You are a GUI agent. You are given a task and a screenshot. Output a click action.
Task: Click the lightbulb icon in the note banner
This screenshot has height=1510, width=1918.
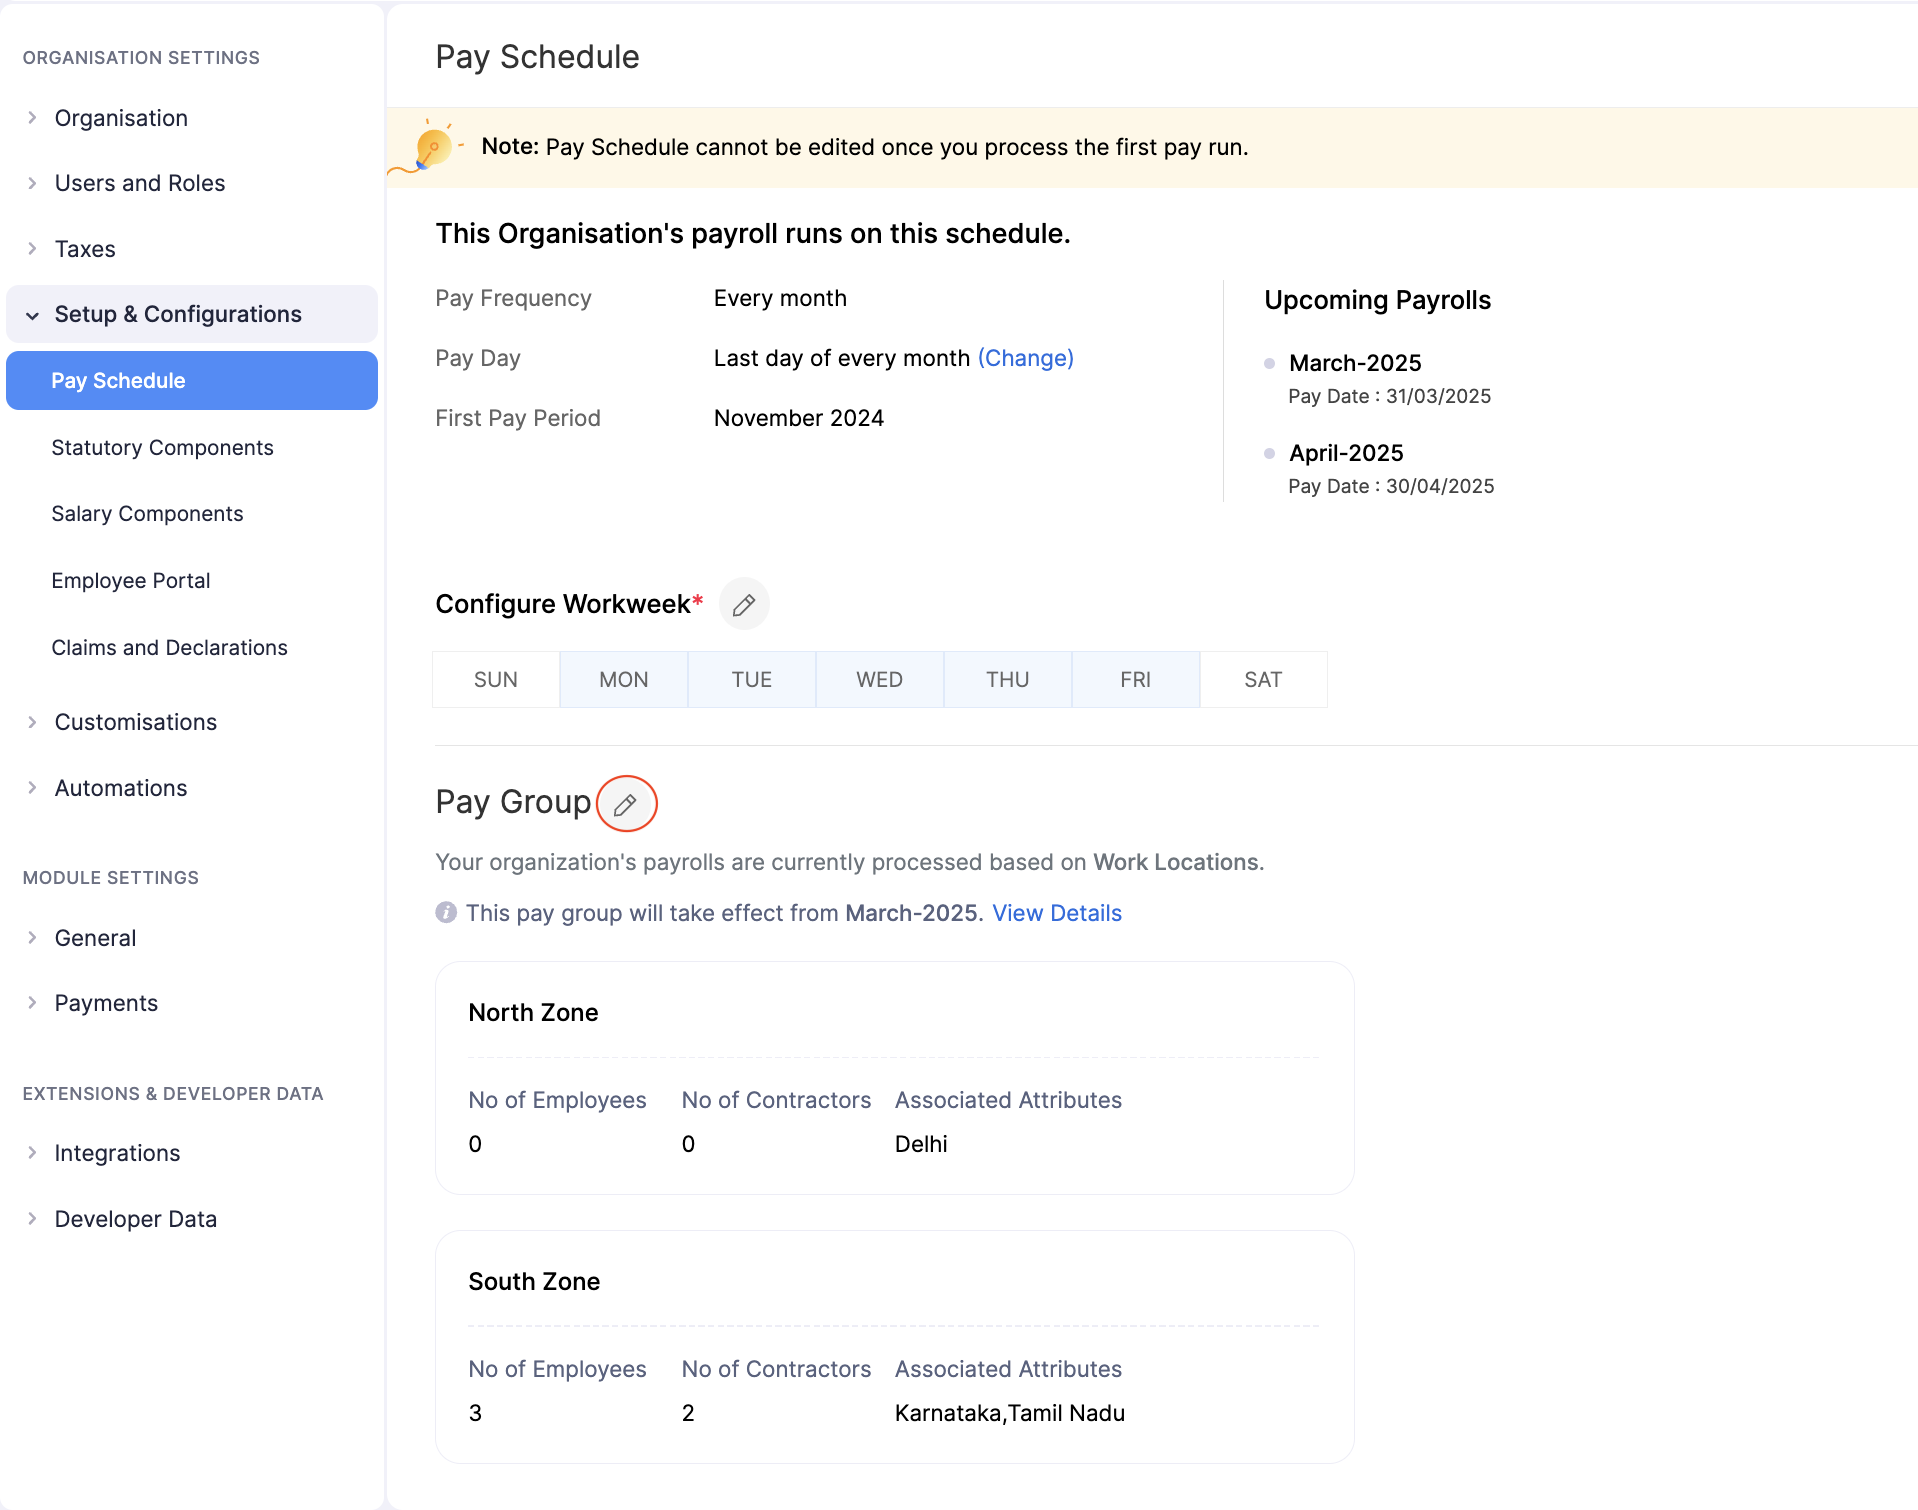tap(433, 144)
